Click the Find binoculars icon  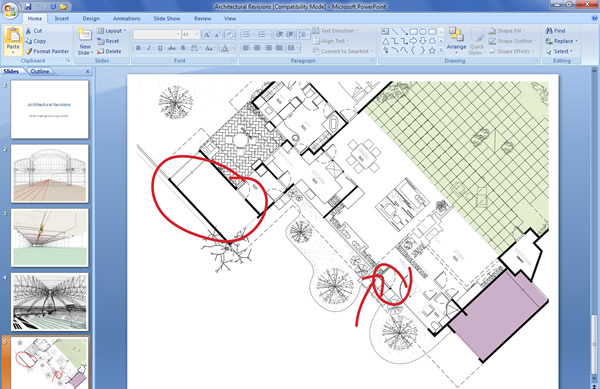point(549,31)
